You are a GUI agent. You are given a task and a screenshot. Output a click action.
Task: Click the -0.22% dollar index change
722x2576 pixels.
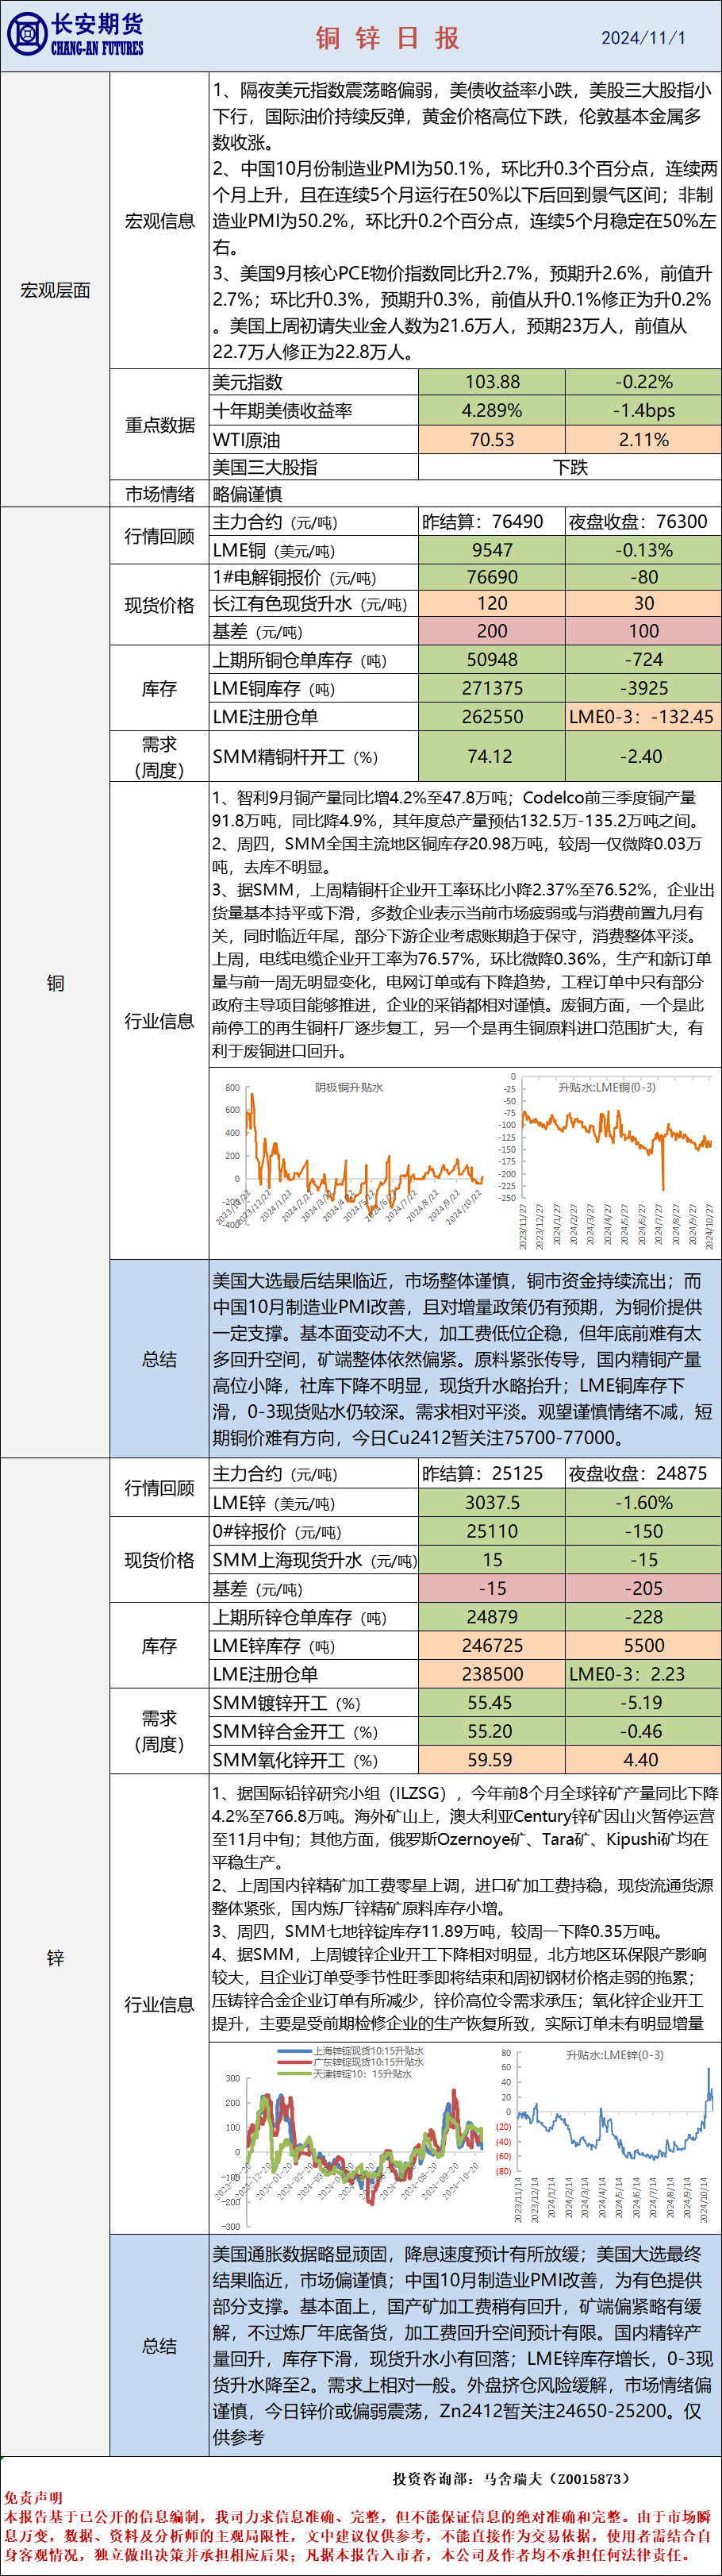(643, 382)
